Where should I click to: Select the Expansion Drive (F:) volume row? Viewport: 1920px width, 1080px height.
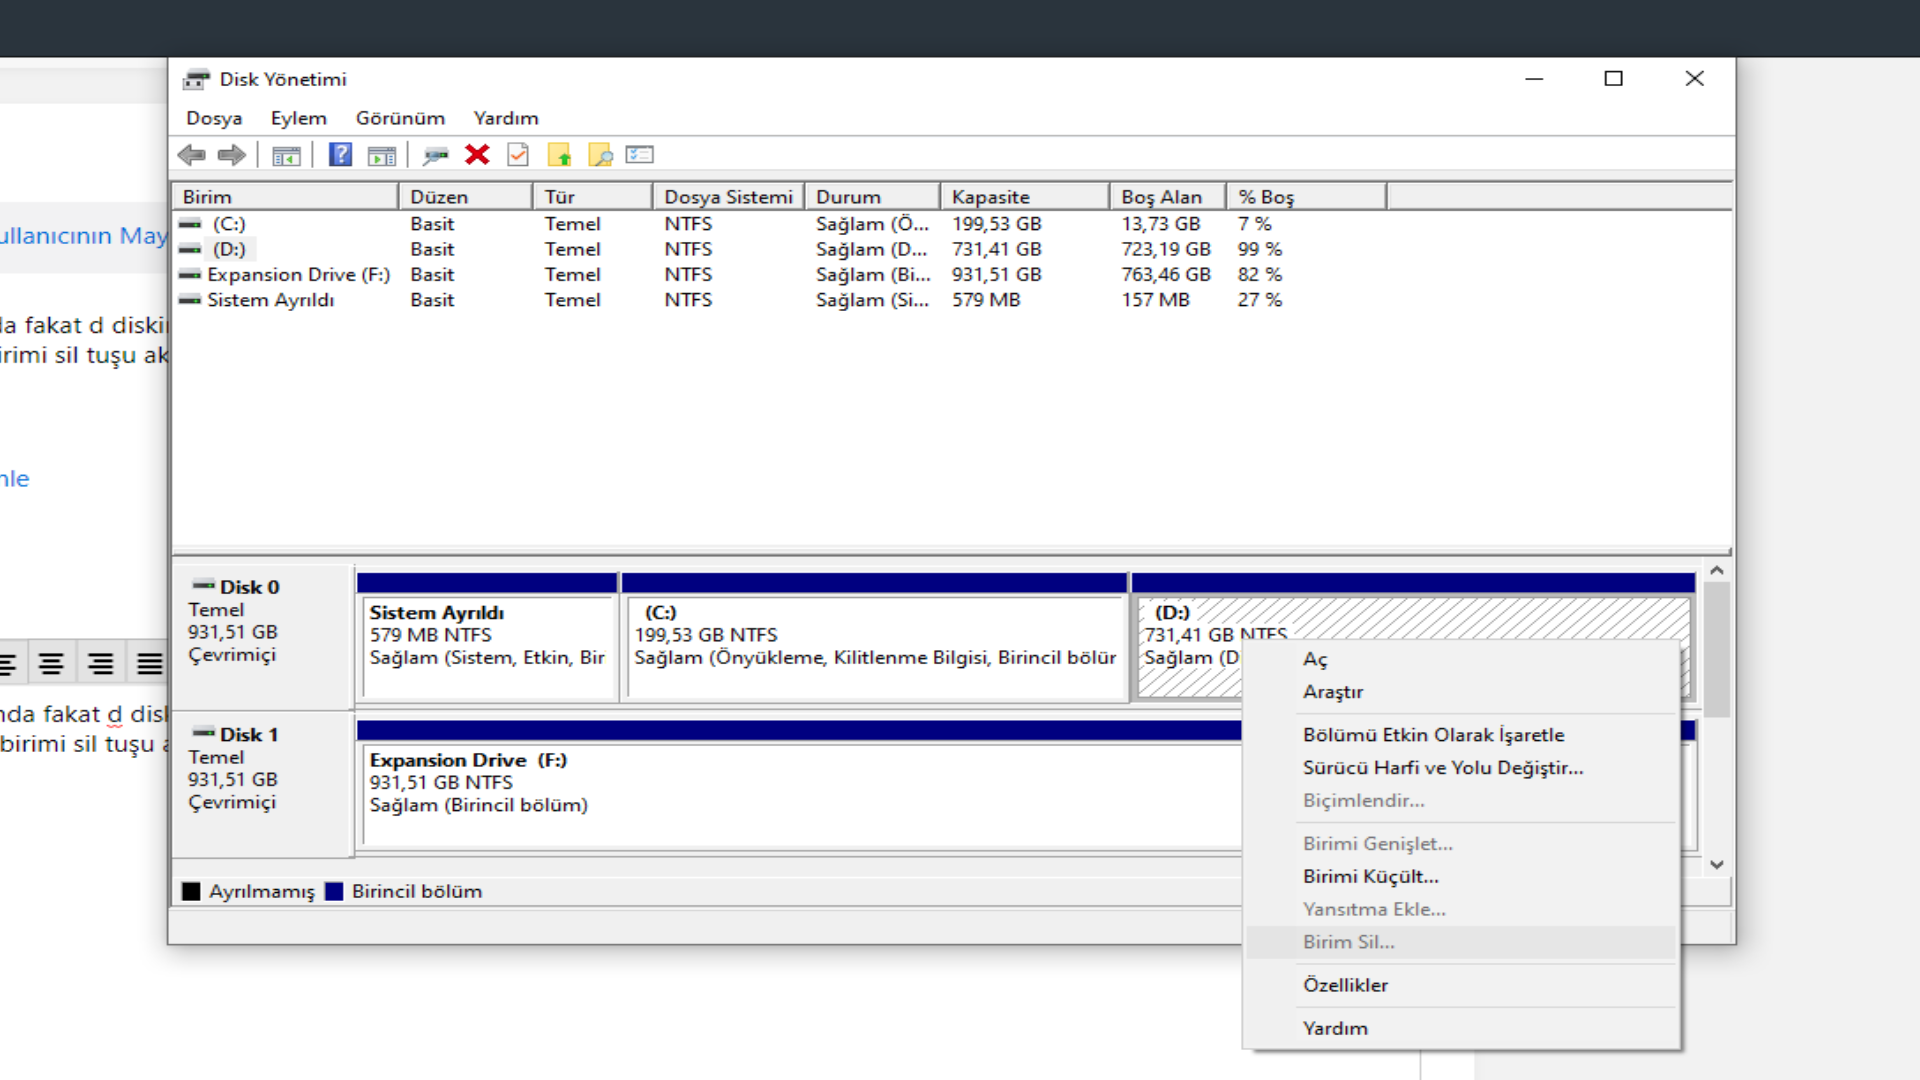[x=298, y=275]
